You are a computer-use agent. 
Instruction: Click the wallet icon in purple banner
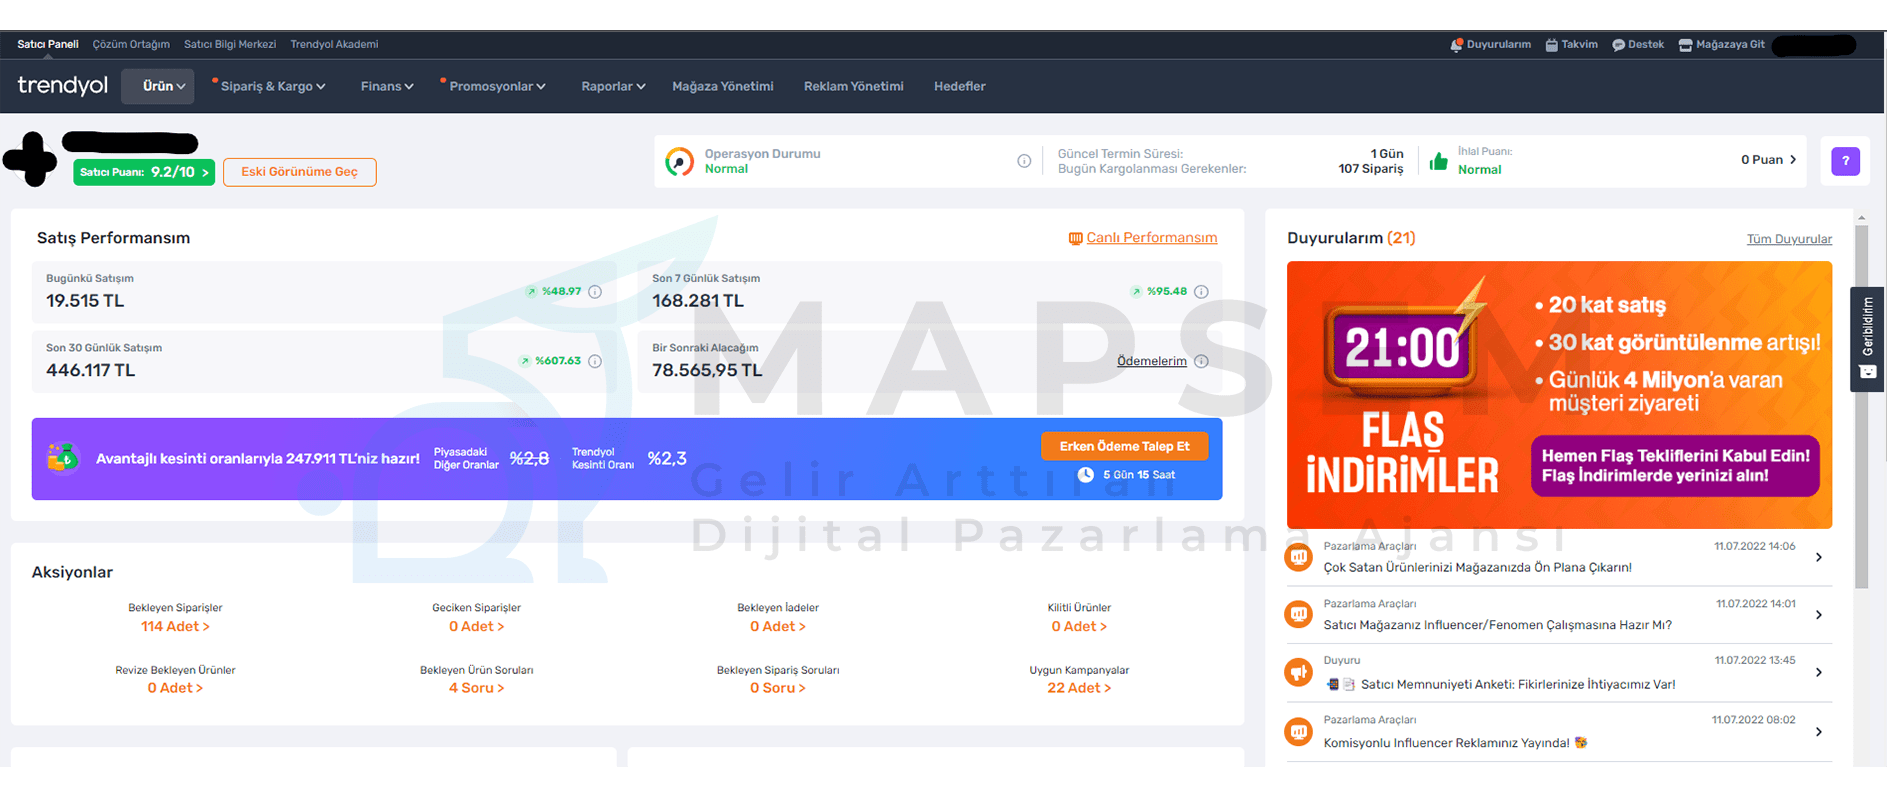(x=62, y=458)
